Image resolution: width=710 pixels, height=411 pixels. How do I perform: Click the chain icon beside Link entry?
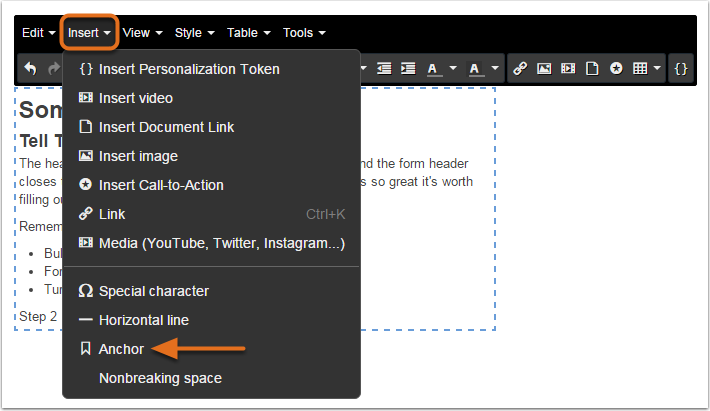click(86, 214)
